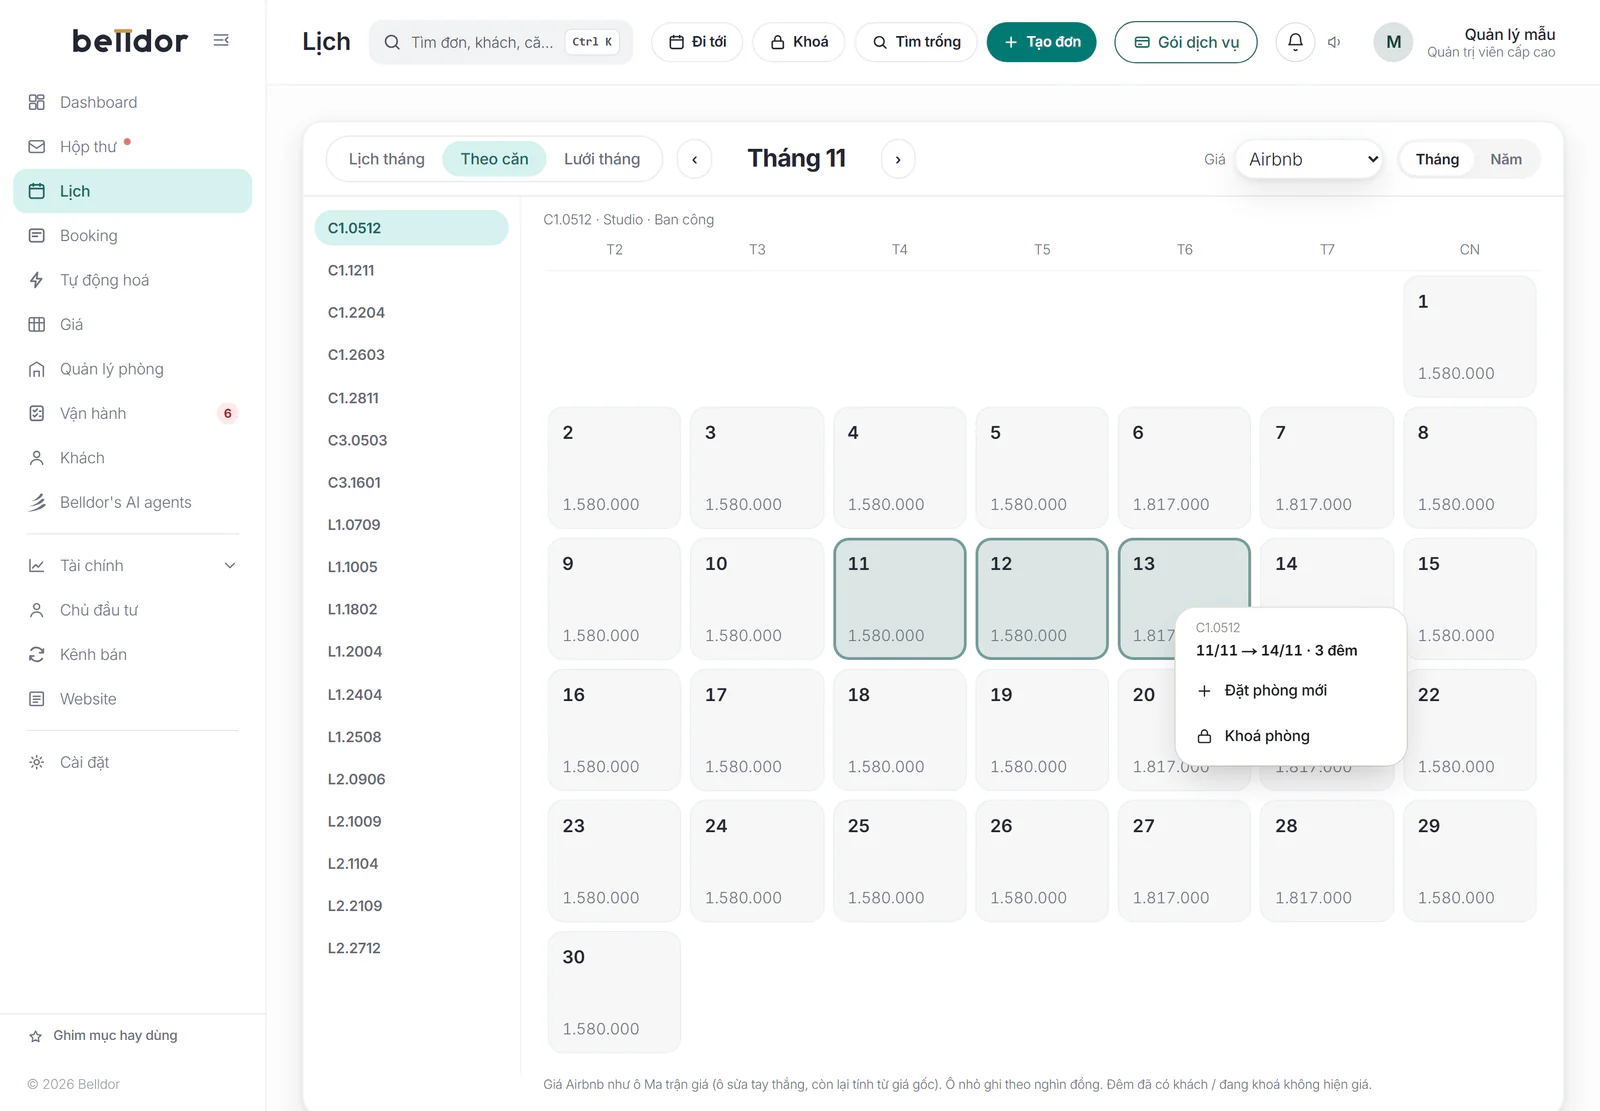
Task: Click the Ghim mục hay dùng star
Action: point(35,1036)
